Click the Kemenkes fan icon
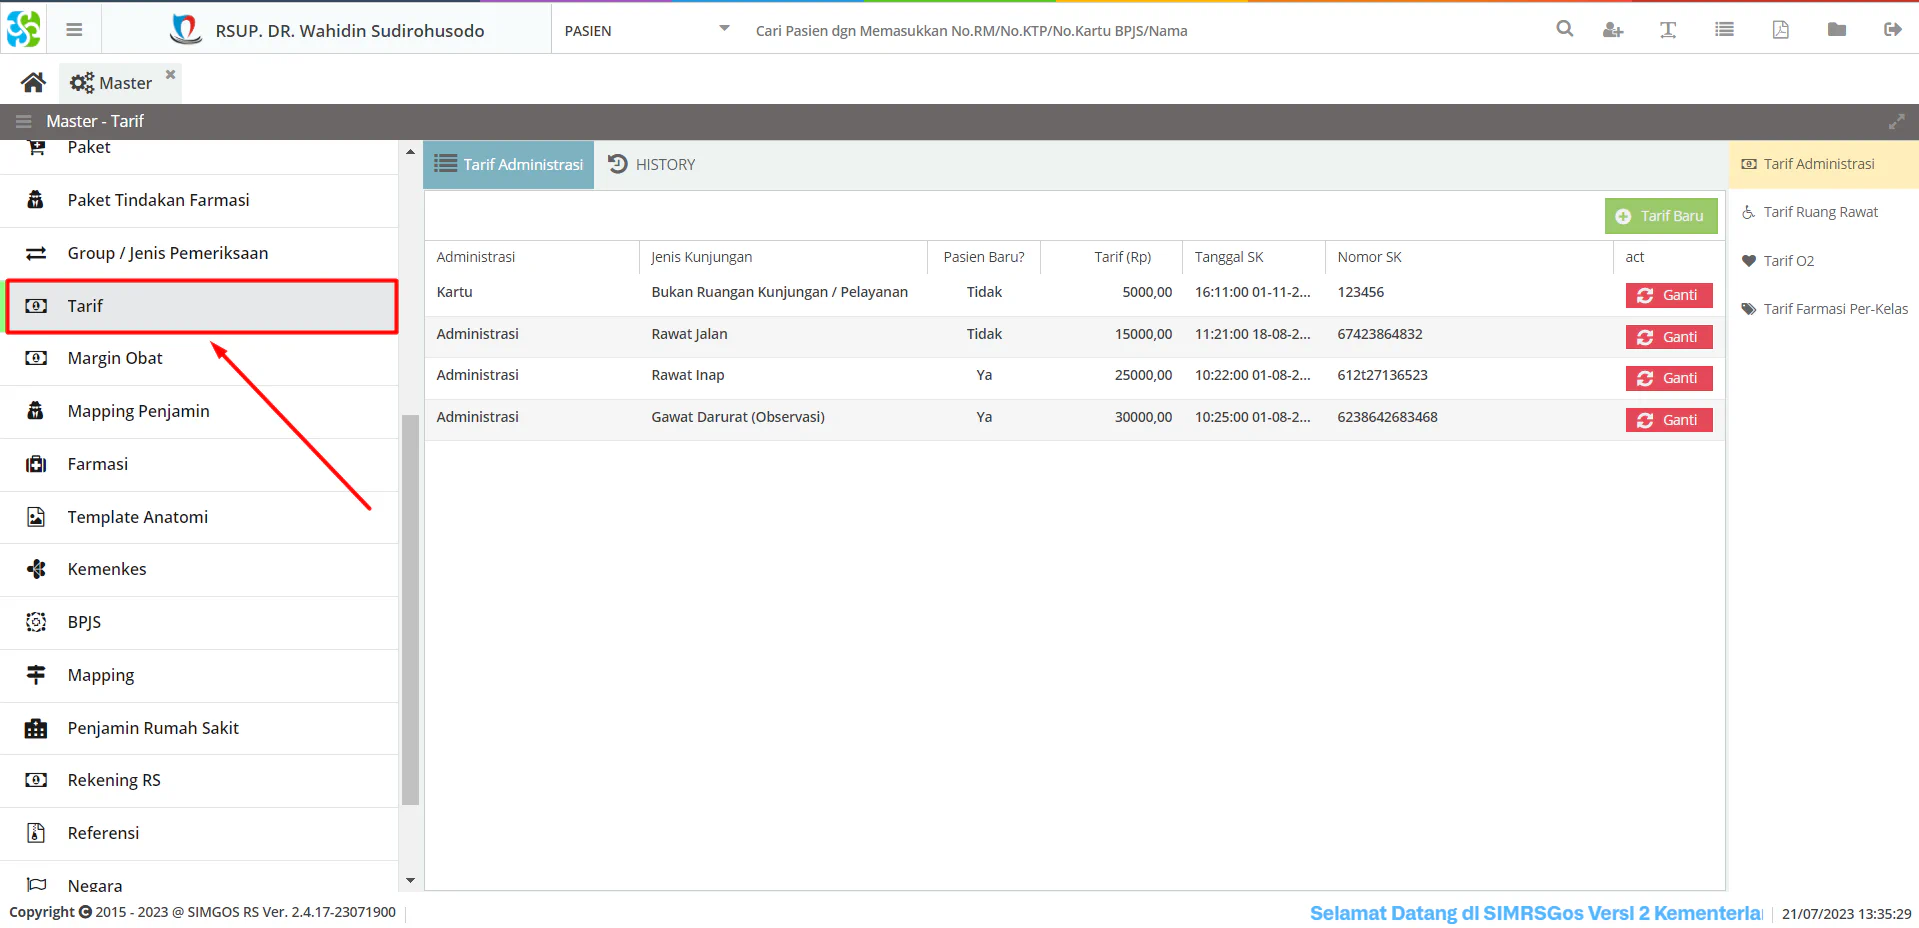The image size is (1919, 928). (36, 569)
